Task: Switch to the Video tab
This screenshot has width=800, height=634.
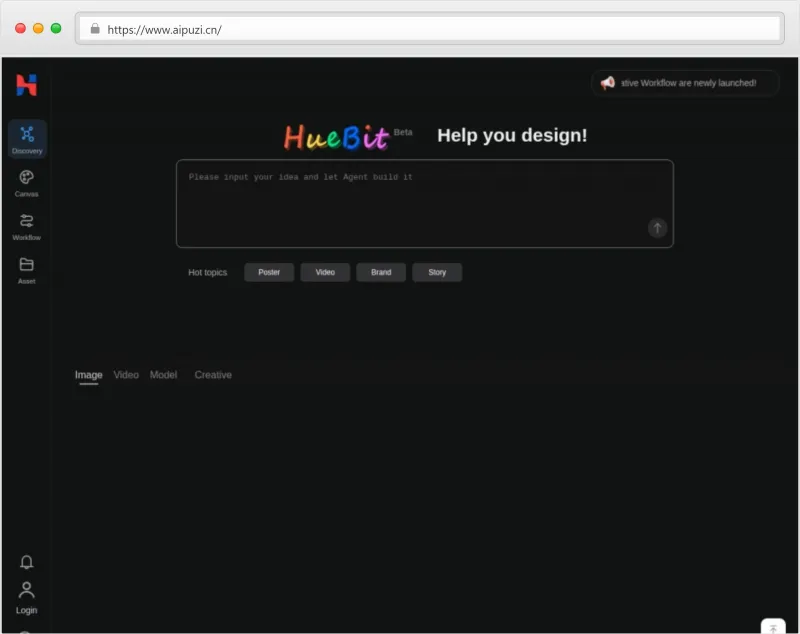Action: [125, 374]
